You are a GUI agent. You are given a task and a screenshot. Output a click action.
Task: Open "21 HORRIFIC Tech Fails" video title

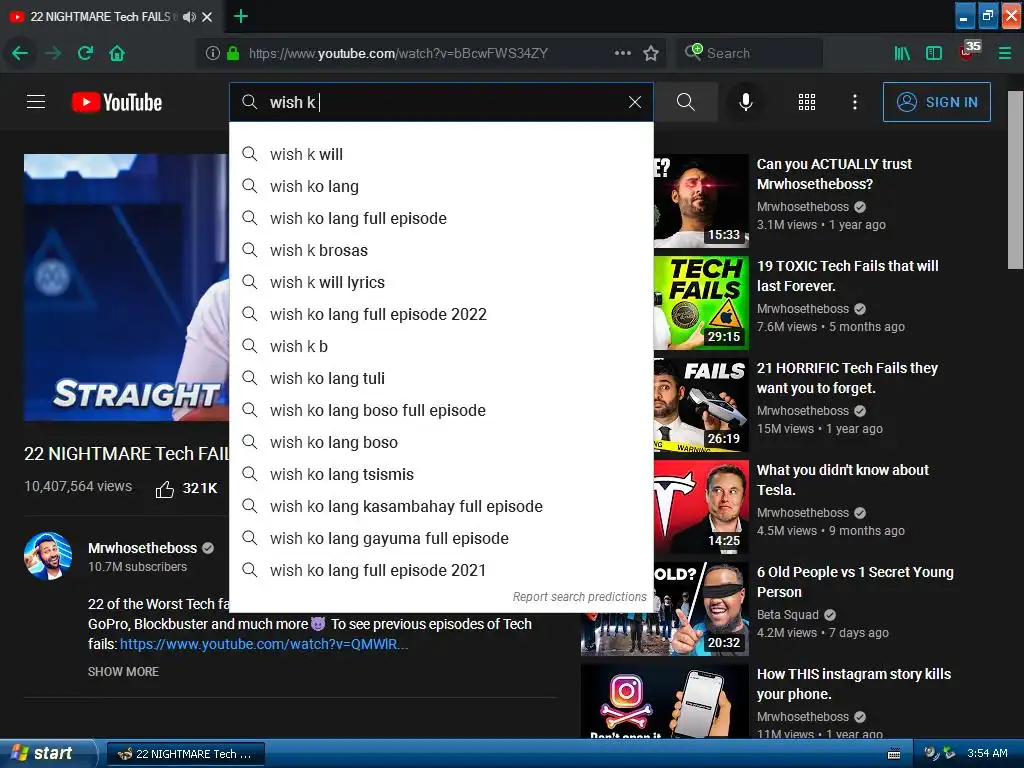point(847,377)
